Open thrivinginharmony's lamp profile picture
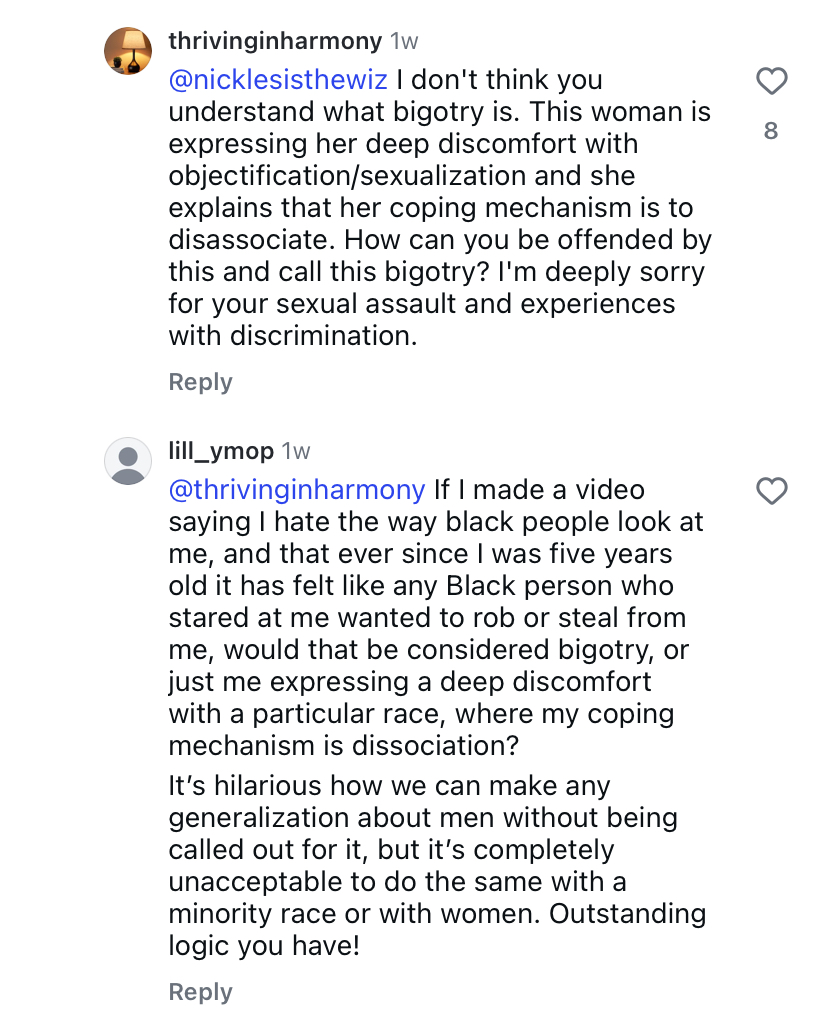 128,50
